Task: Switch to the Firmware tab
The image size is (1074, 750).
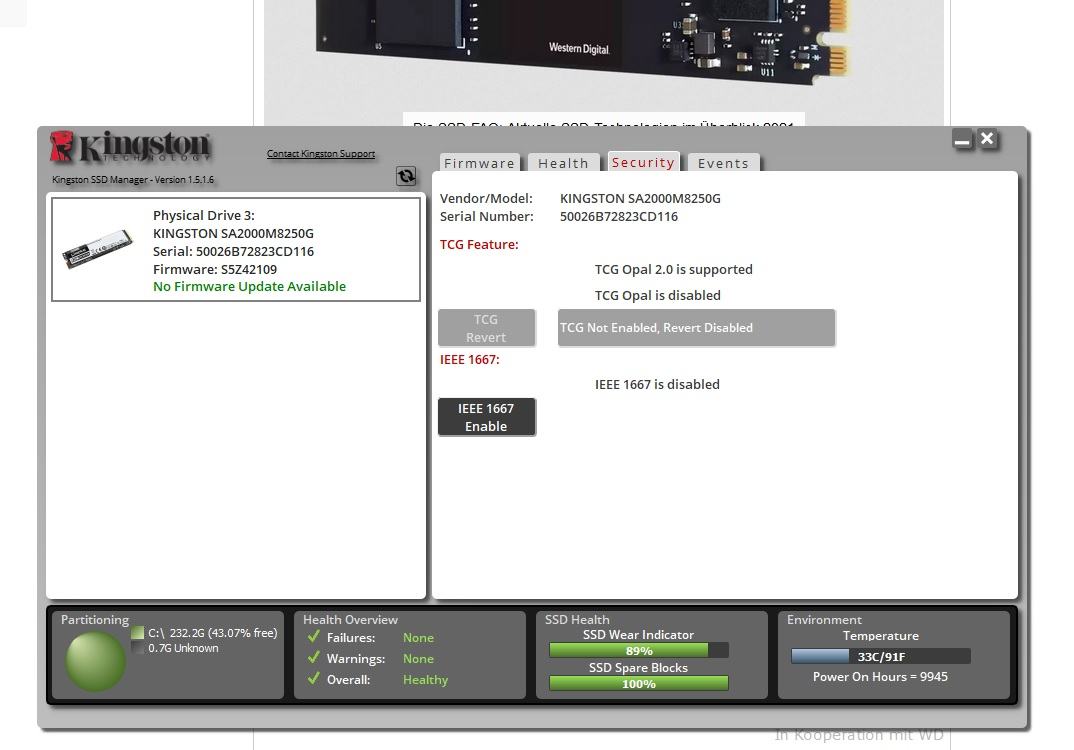Action: pyautogui.click(x=479, y=163)
